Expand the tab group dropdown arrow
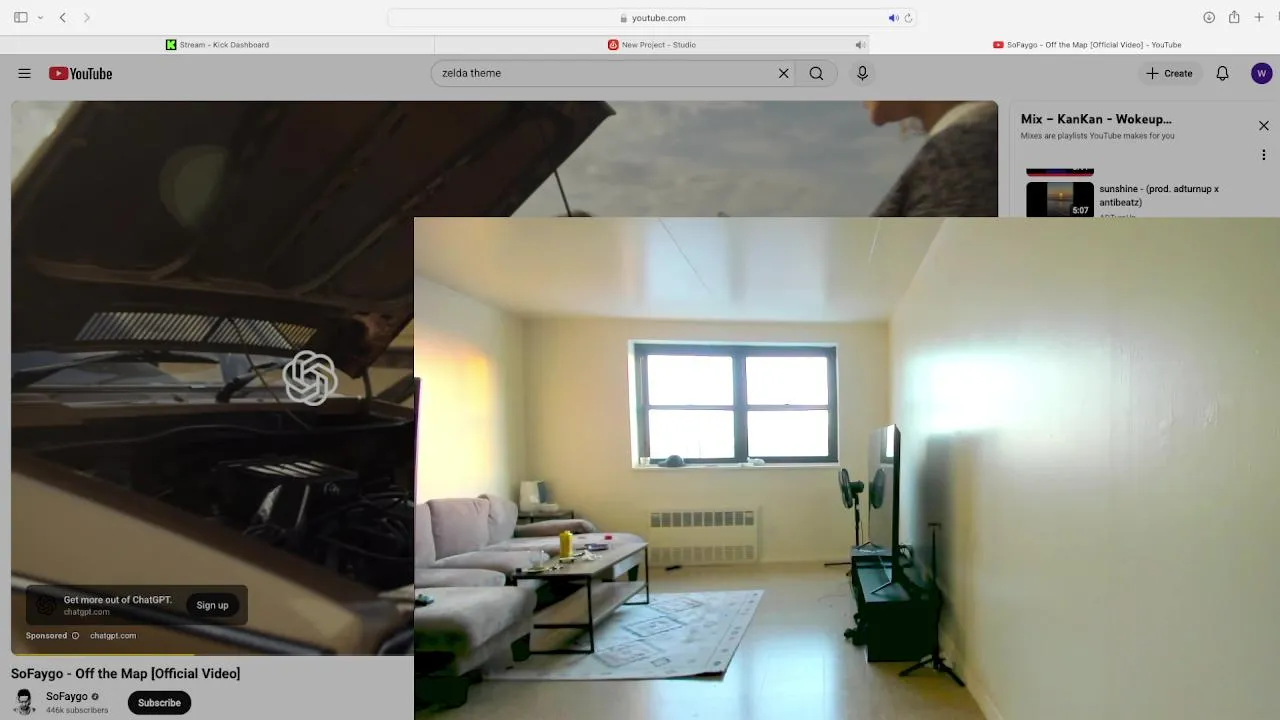This screenshot has height=720, width=1280. click(40, 18)
